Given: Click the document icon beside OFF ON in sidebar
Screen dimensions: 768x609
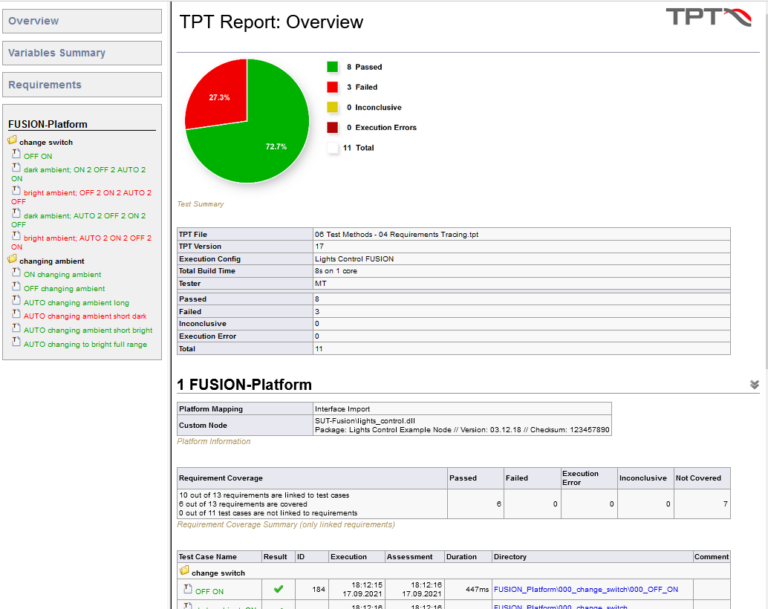Looking at the screenshot, I should pos(16,154).
